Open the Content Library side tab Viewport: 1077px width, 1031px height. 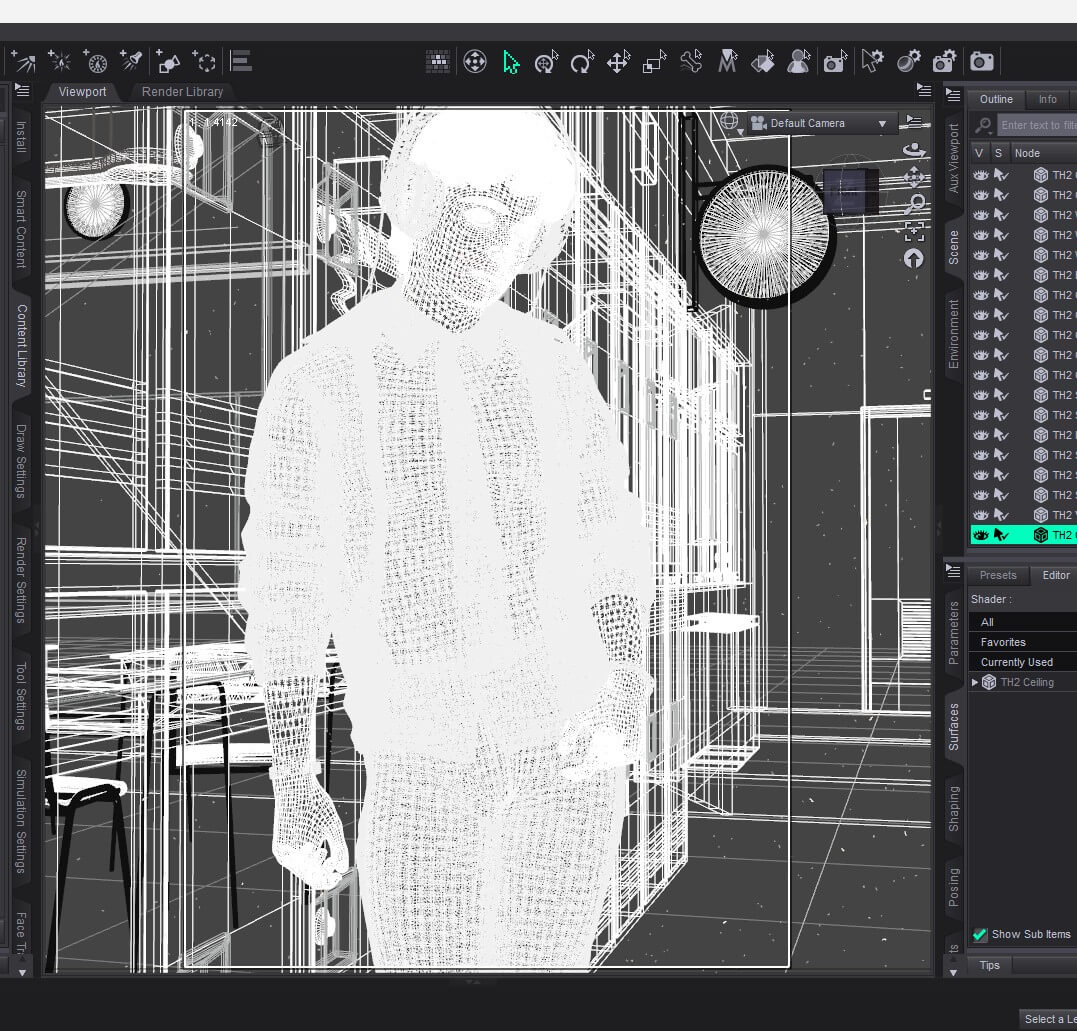pos(22,345)
